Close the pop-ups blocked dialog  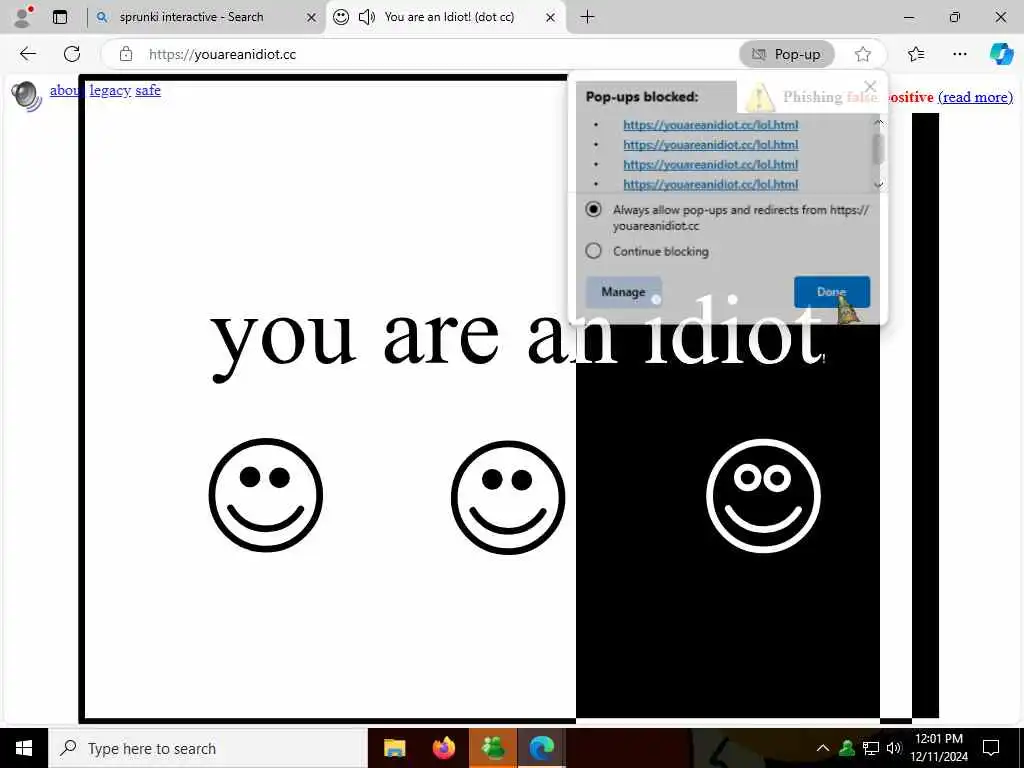click(x=870, y=86)
